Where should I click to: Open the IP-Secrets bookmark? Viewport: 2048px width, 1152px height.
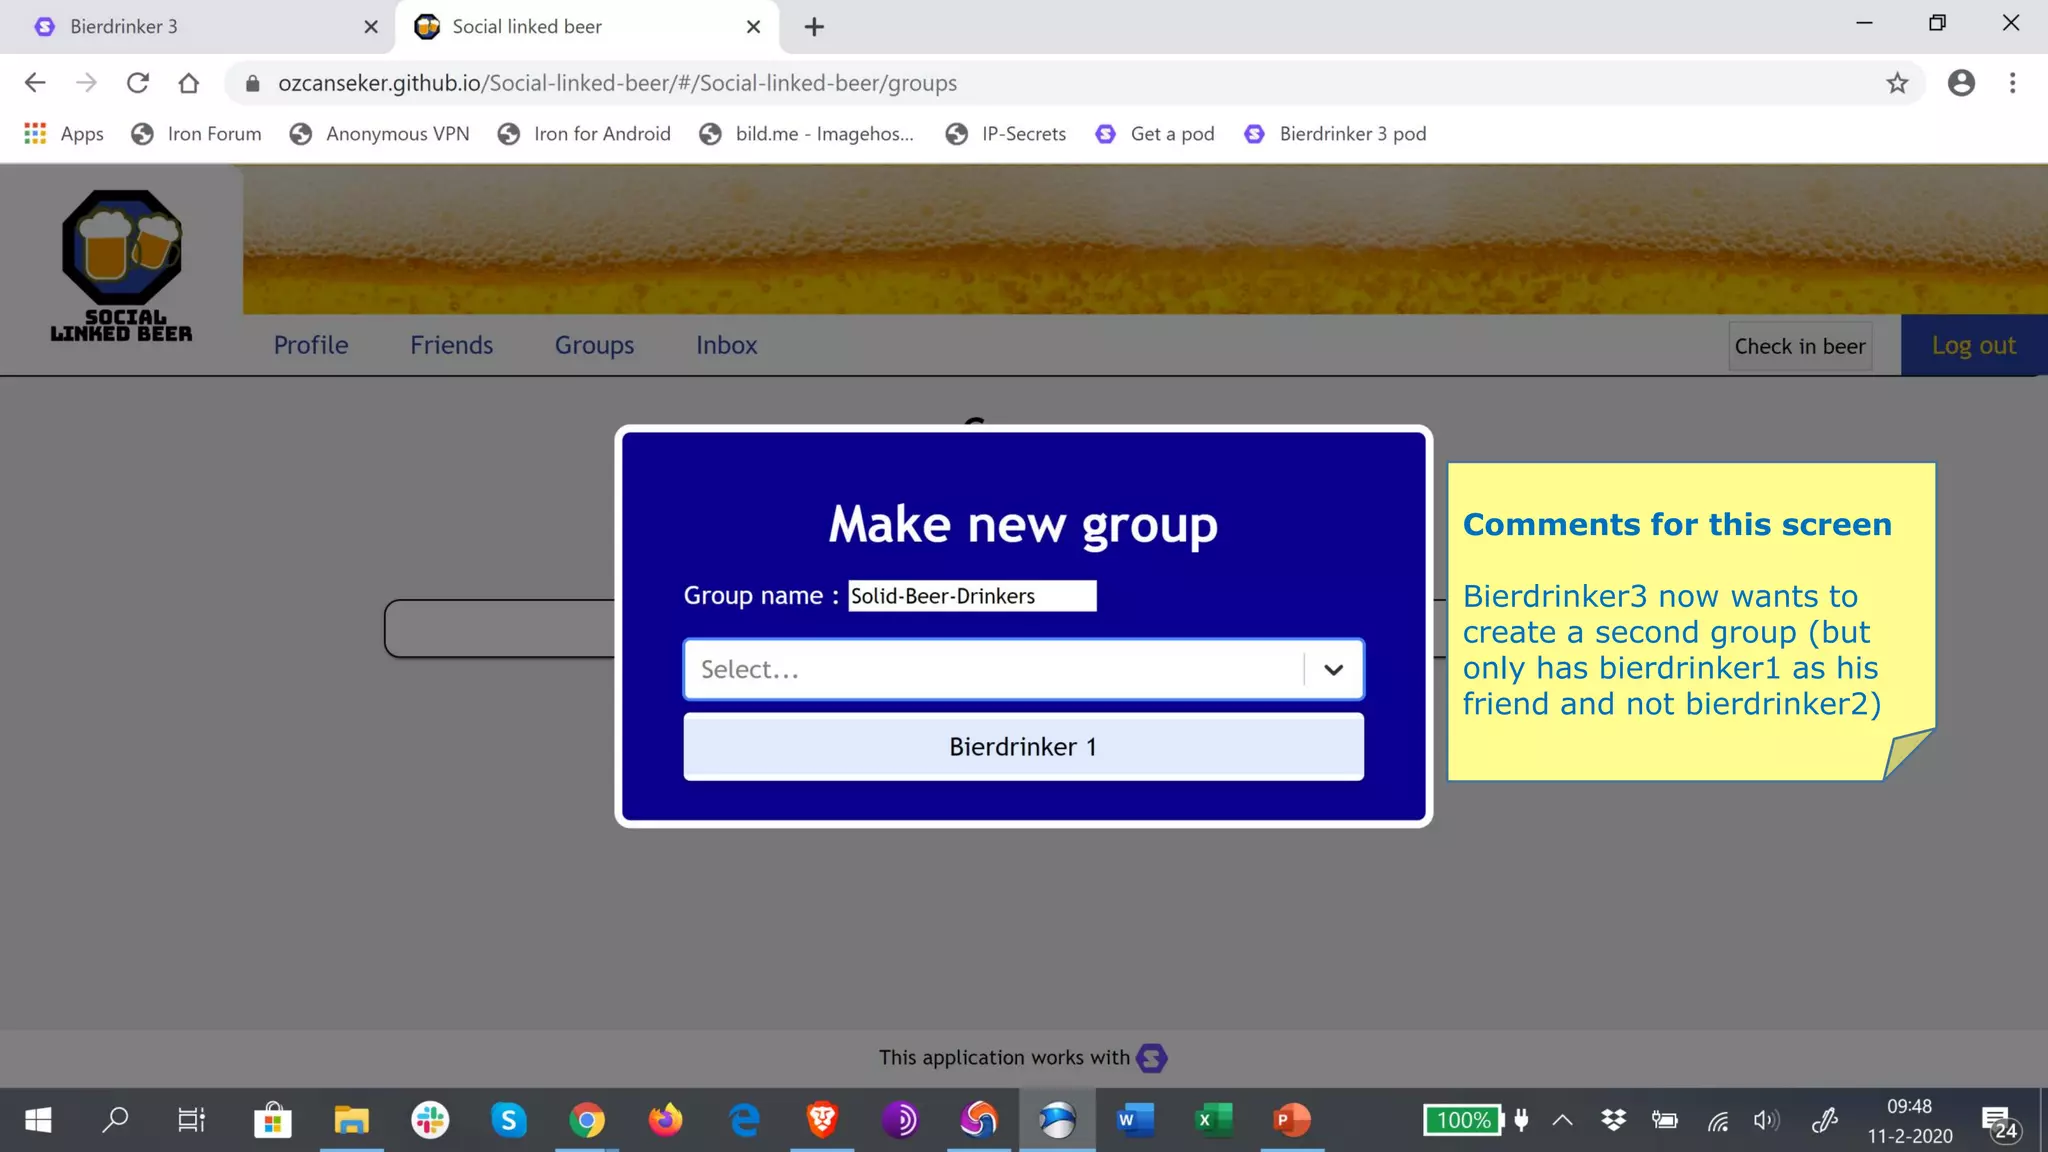pyautogui.click(x=1005, y=134)
